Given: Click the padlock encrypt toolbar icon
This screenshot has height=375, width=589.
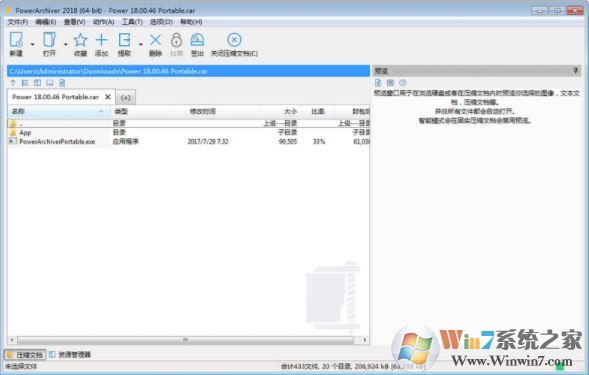Looking at the screenshot, I should [x=176, y=40].
